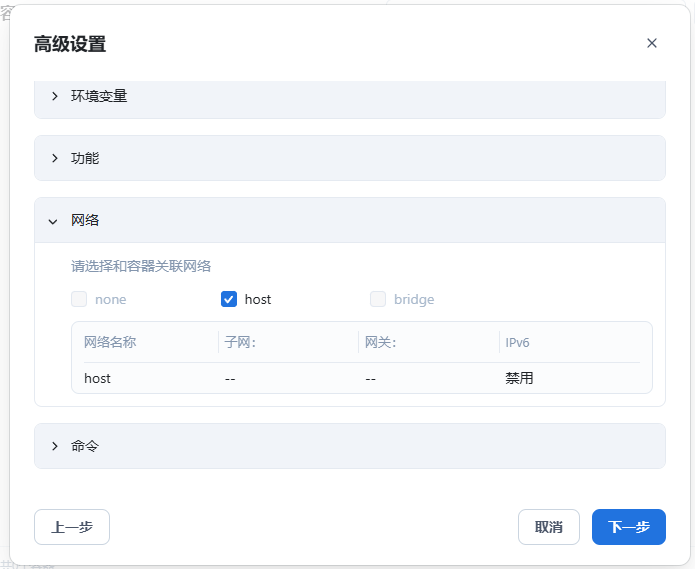Click the 子网 column header
This screenshot has width=695, height=569.
(240, 342)
